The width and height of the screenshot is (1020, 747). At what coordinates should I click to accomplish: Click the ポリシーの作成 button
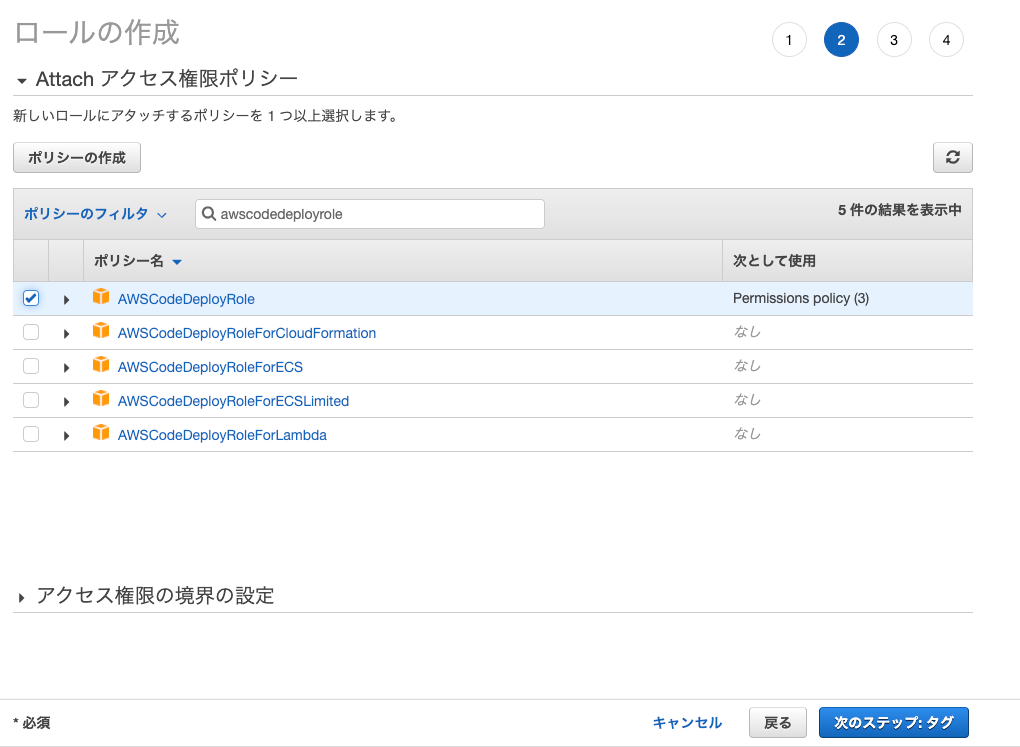(76, 157)
